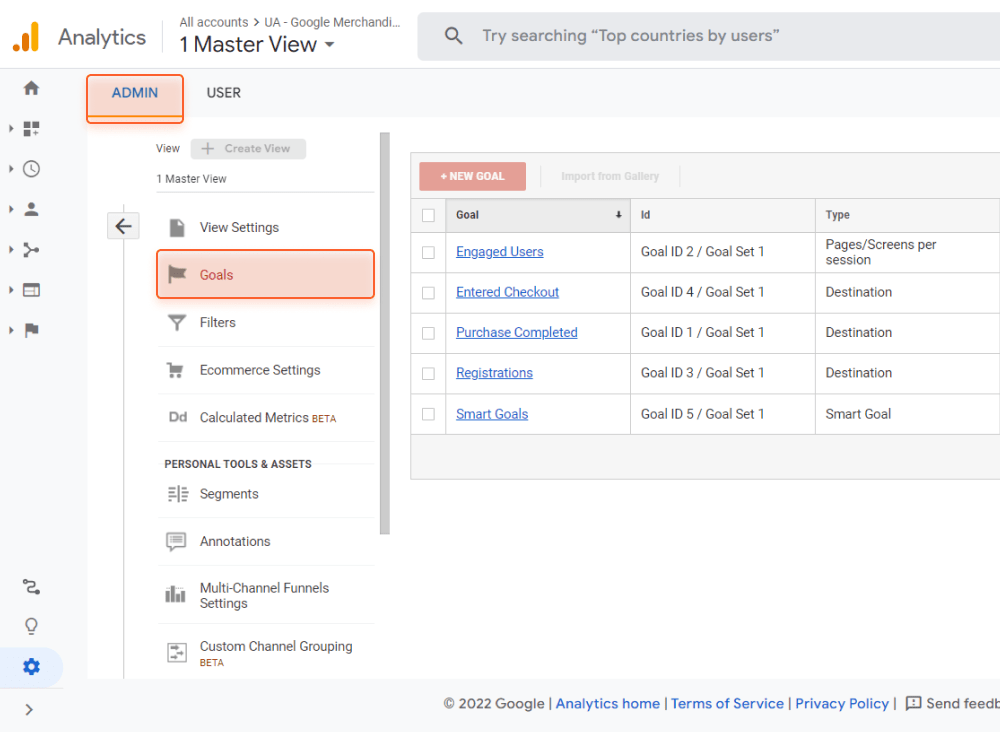Open the Home icon in left sidebar
The image size is (1000, 732).
31,88
